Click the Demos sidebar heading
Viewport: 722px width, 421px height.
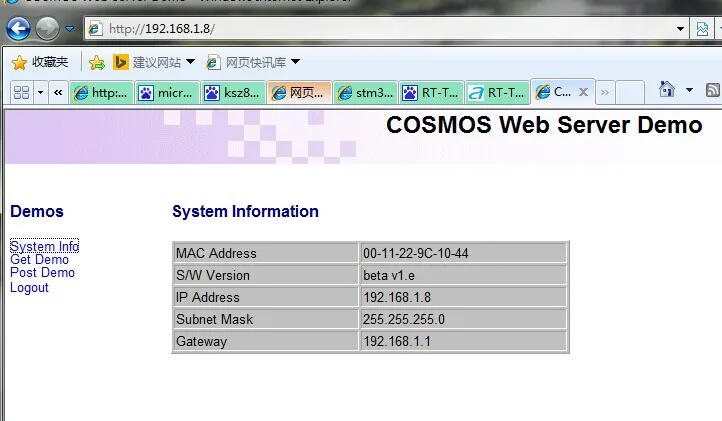point(37,211)
